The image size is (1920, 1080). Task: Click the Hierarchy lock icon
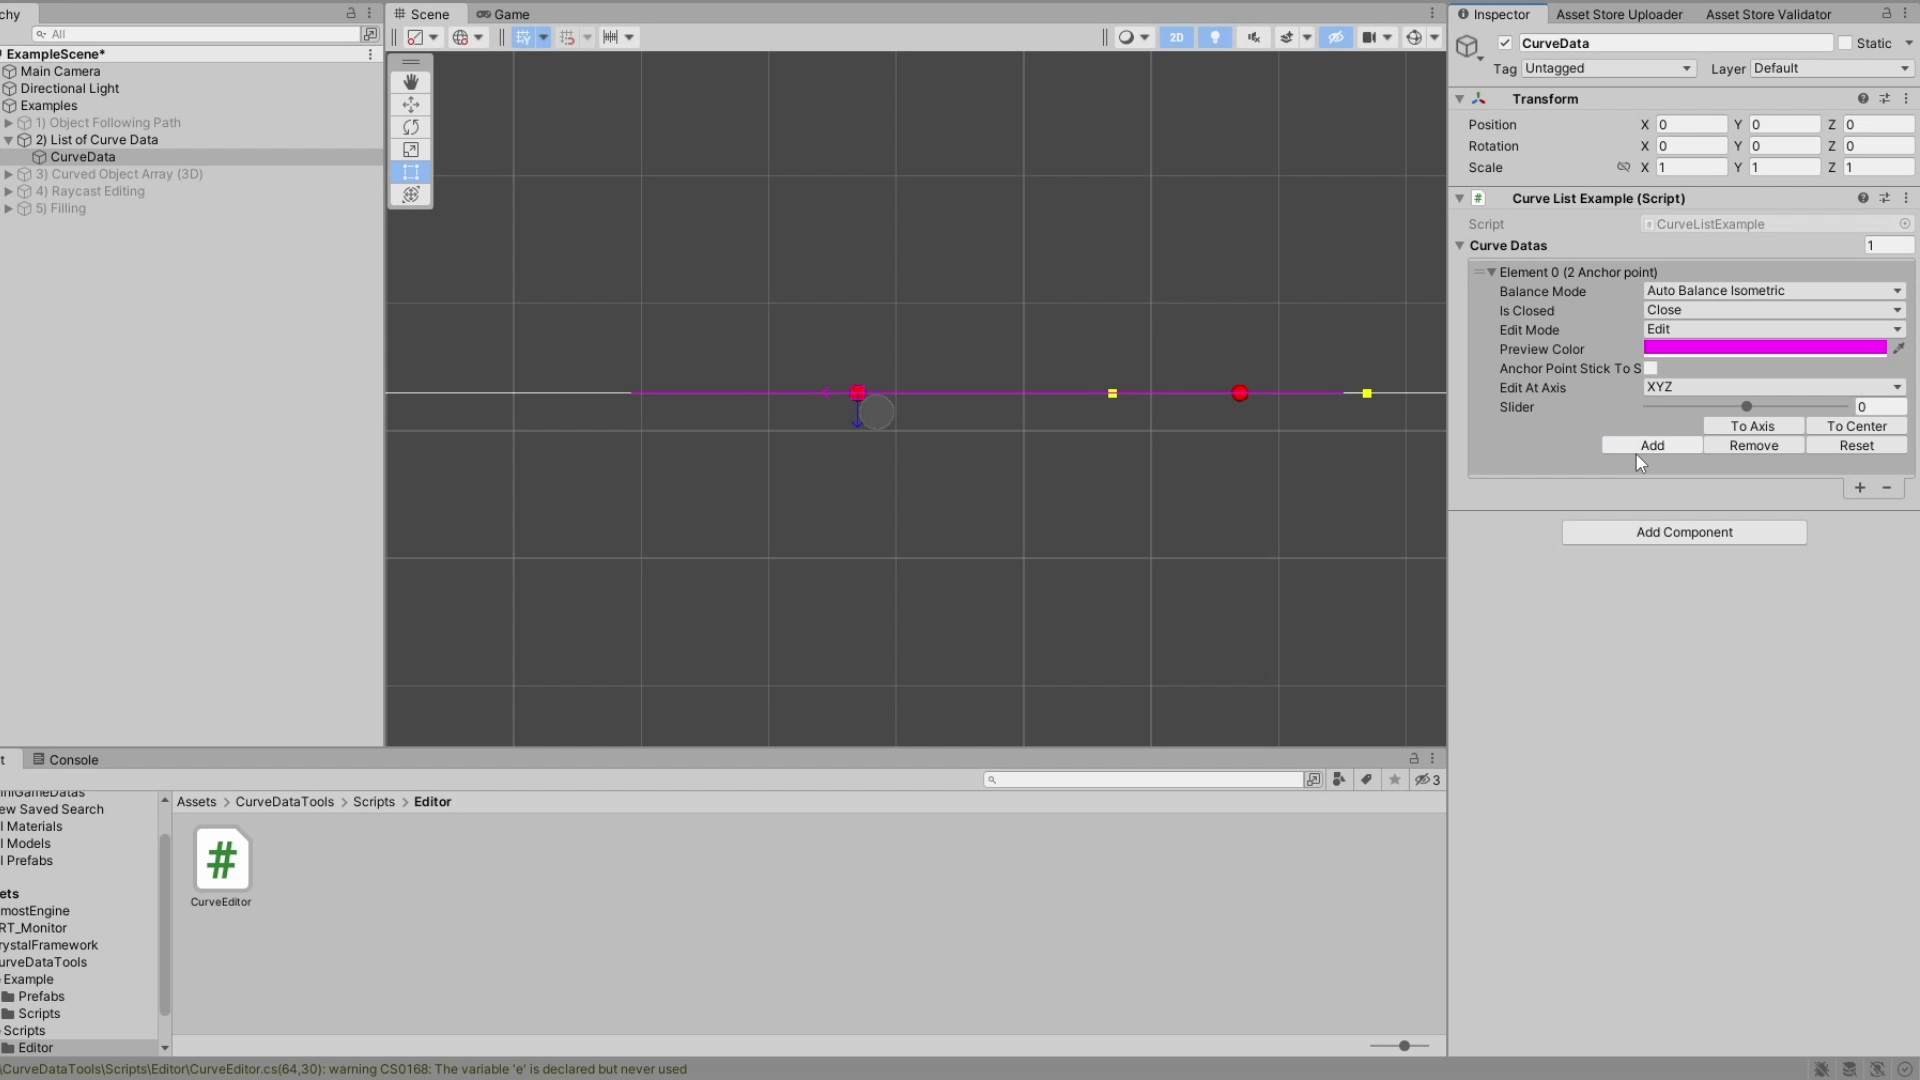(351, 13)
